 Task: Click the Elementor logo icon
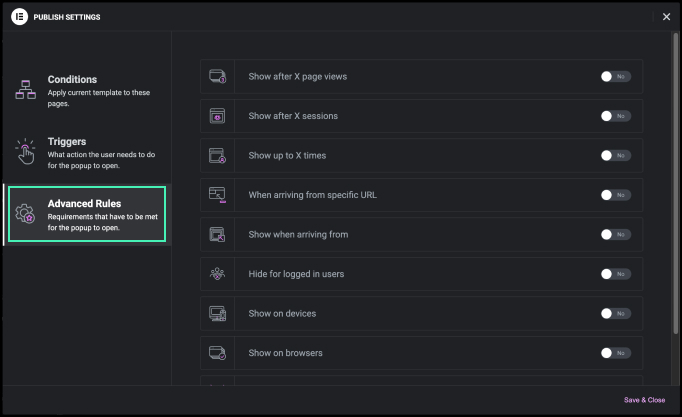(x=19, y=17)
